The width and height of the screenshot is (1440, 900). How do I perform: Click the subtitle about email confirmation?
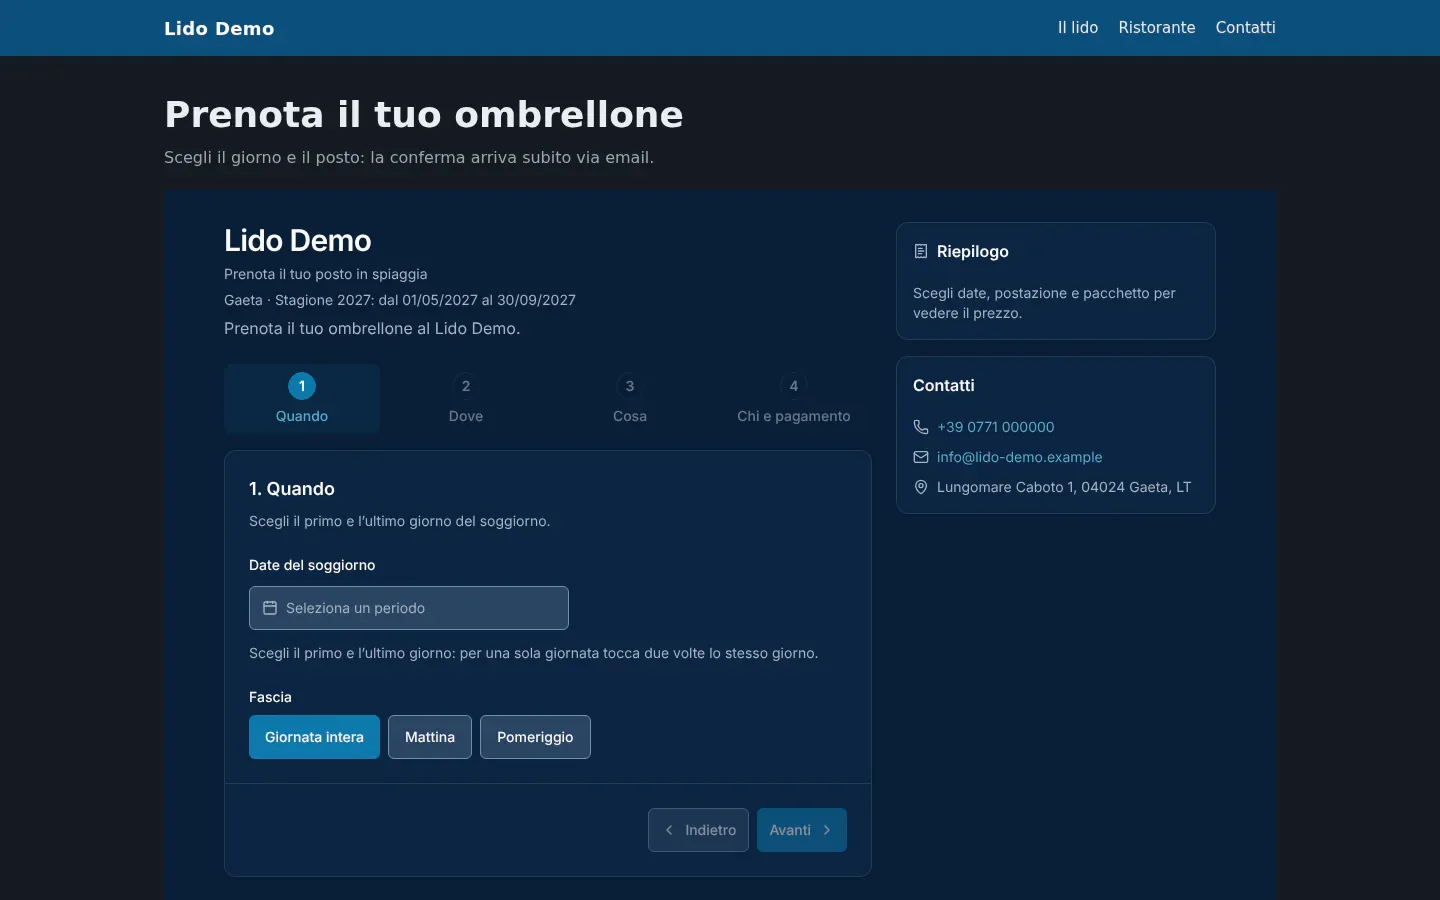point(409,157)
